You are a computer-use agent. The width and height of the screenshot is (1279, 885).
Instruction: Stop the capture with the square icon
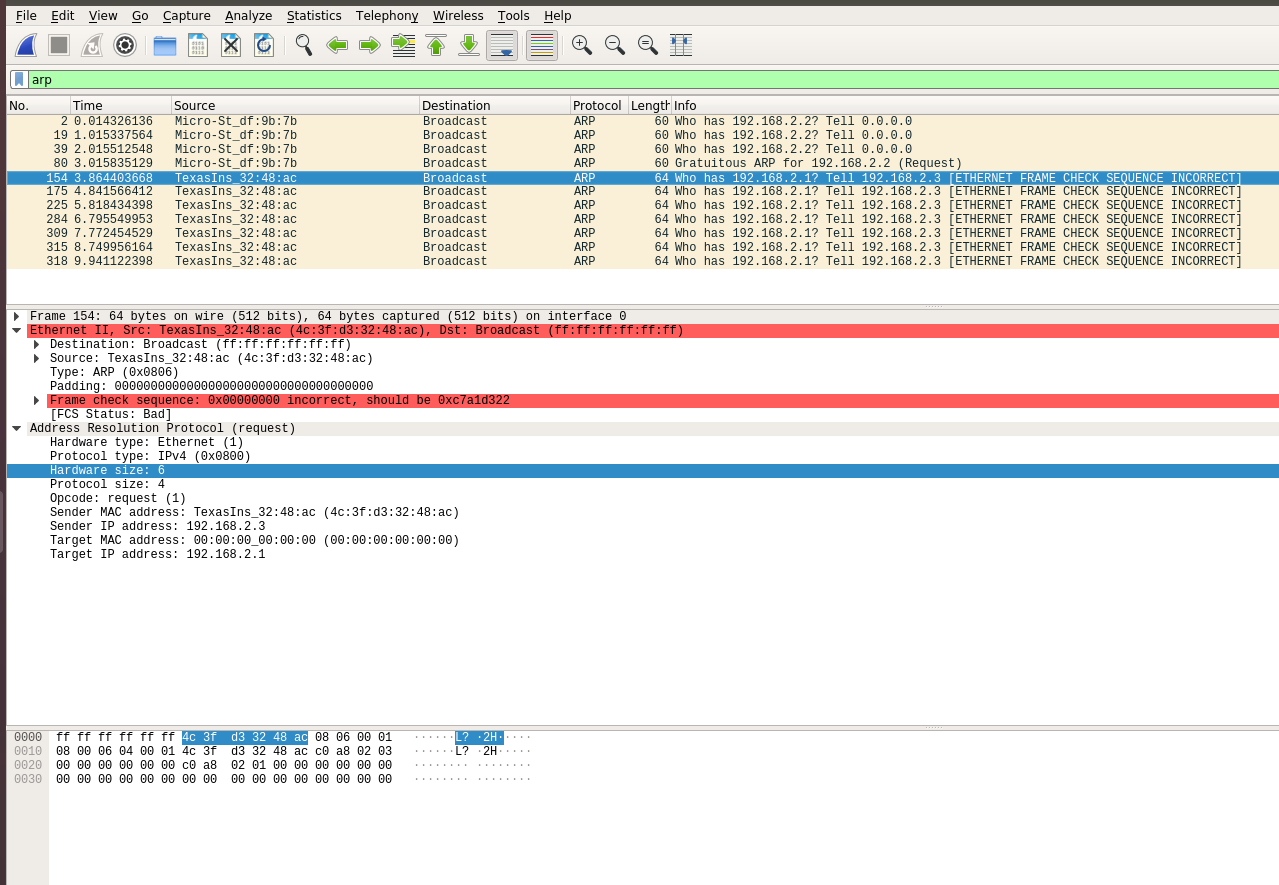pos(59,45)
